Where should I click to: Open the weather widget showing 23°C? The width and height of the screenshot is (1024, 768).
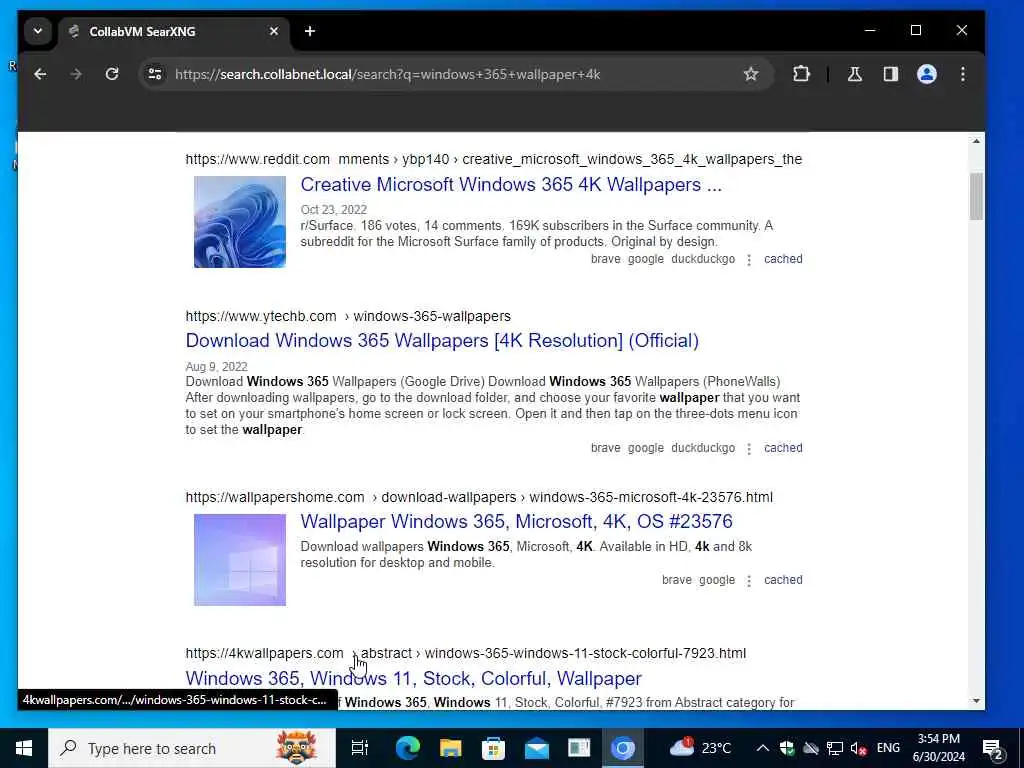(701, 748)
